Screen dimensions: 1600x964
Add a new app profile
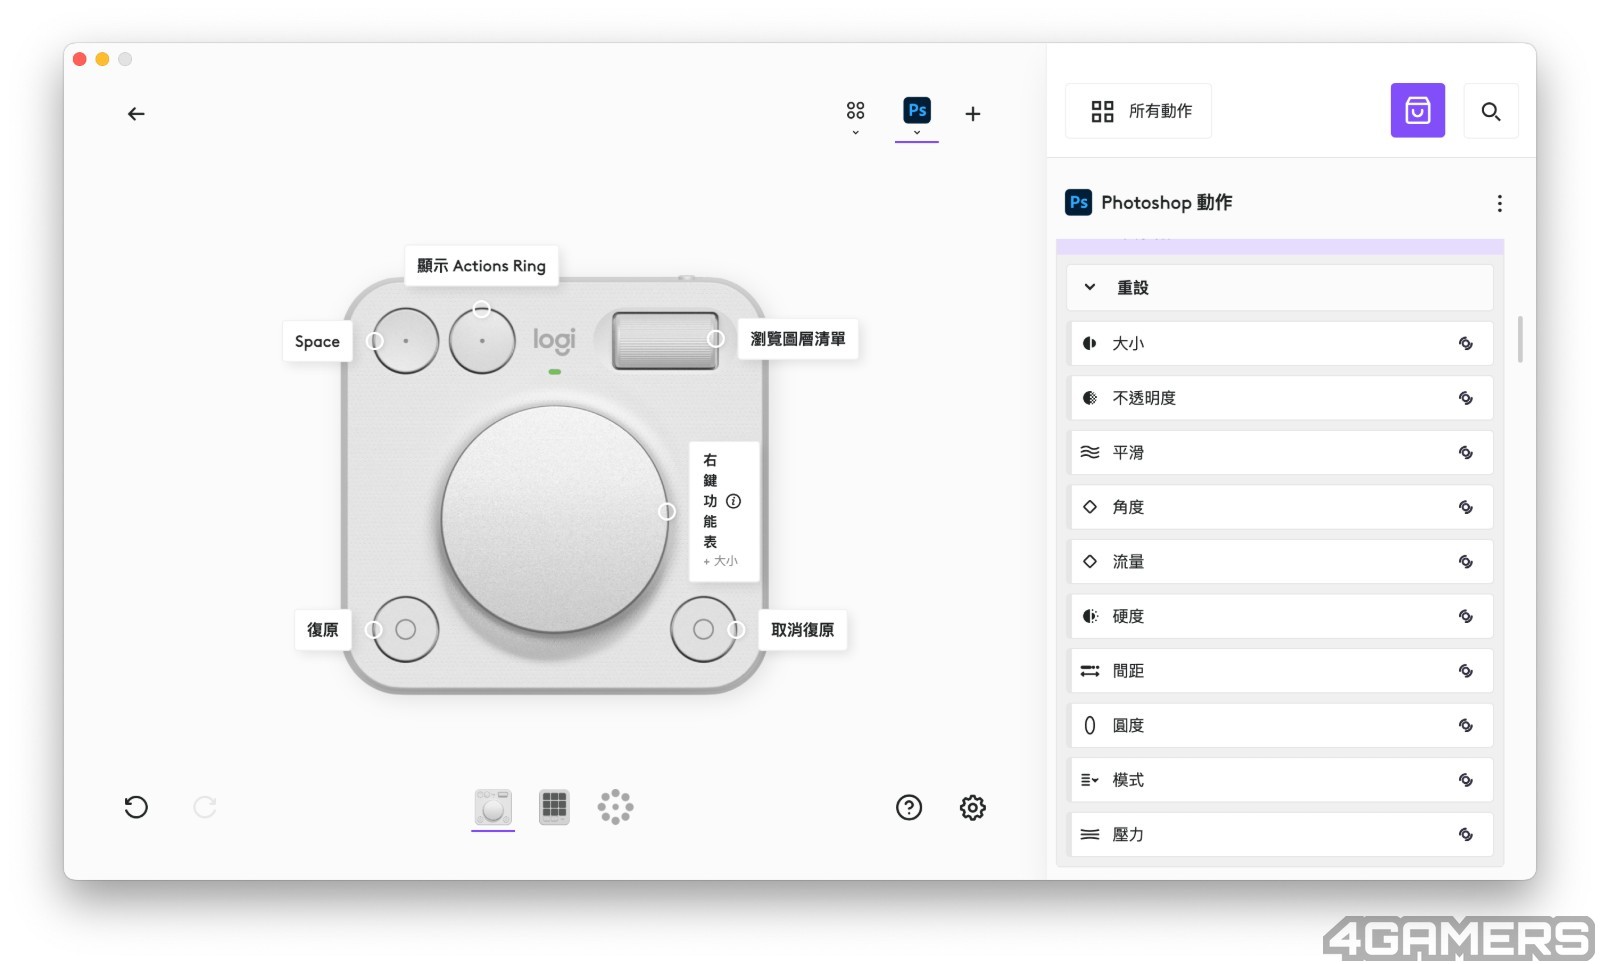point(973,114)
